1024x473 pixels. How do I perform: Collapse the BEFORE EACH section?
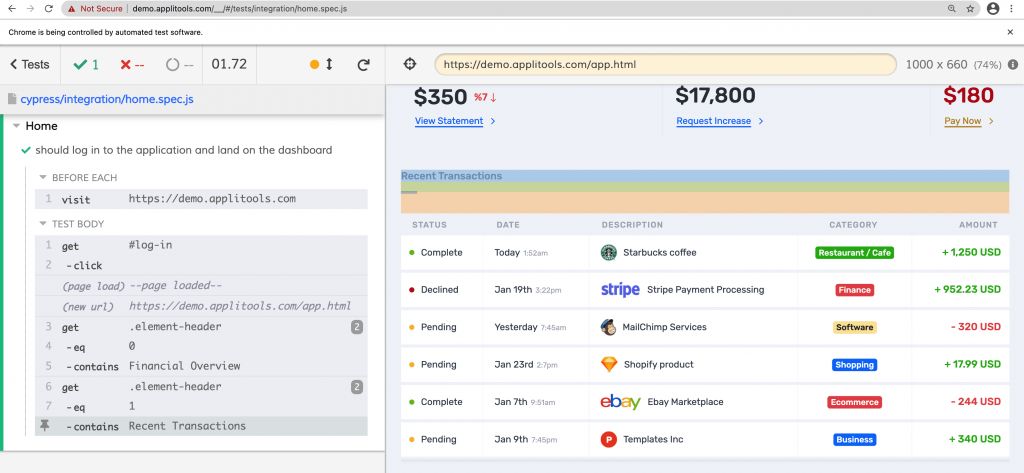point(43,178)
